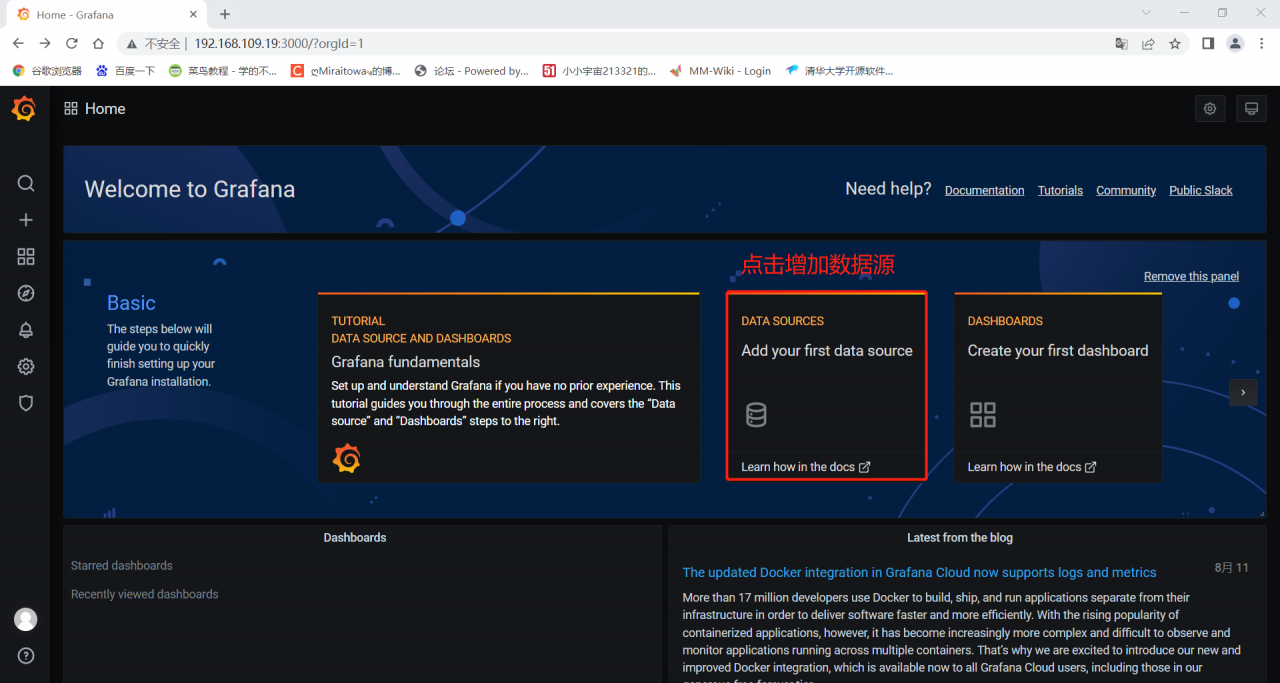Open the Tutorials link
The width and height of the screenshot is (1280, 683).
coord(1060,190)
